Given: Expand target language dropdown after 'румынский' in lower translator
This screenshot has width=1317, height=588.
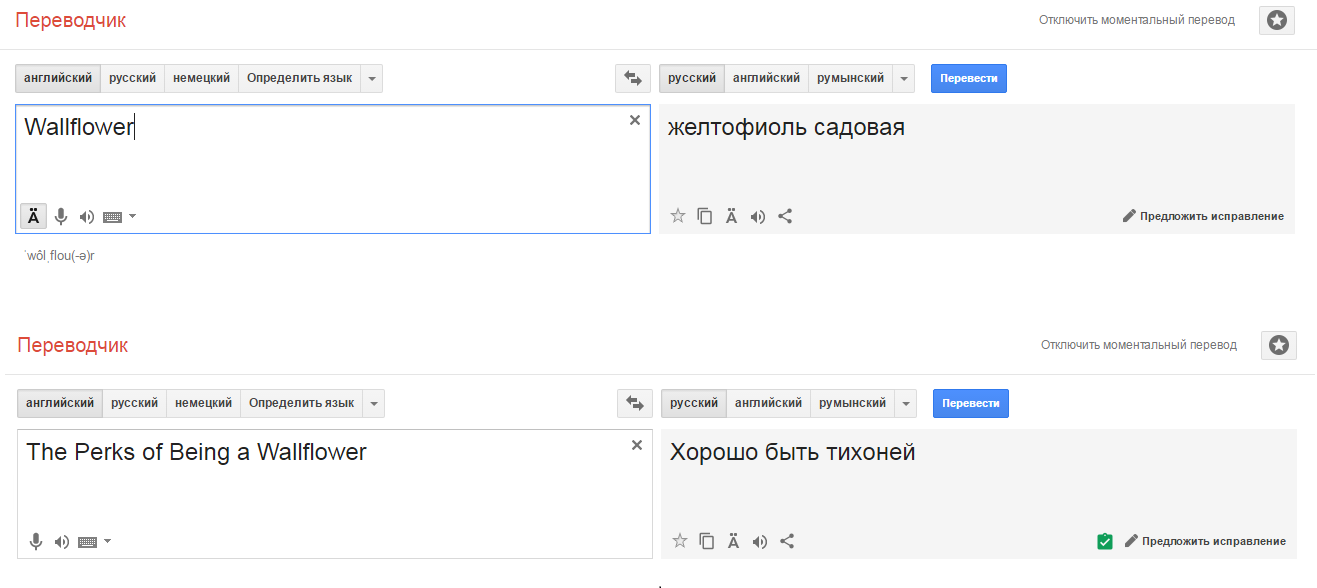Looking at the screenshot, I should [x=906, y=403].
